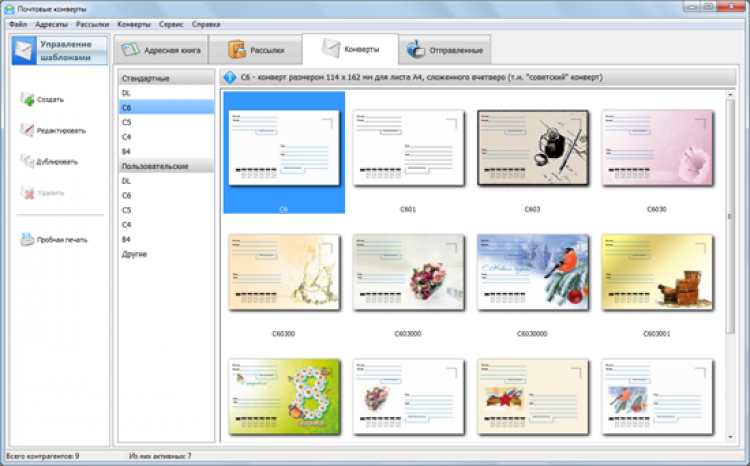Select the C603 inkwell envelope template
Screen dimensions: 750x466
pyautogui.click(x=532, y=148)
